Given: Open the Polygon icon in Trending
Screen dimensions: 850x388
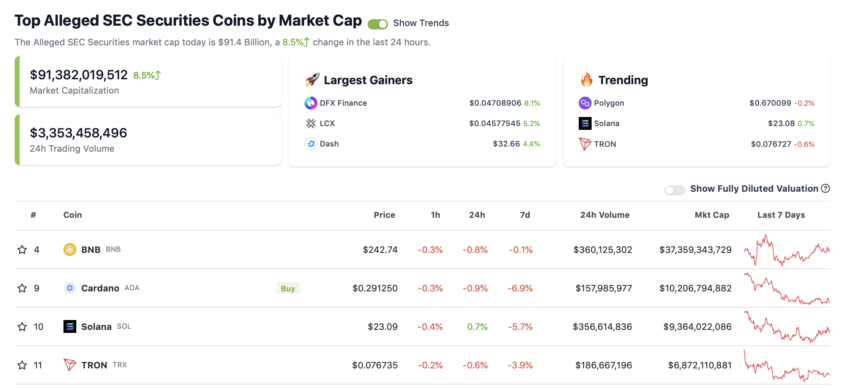Looking at the screenshot, I should (x=585, y=103).
